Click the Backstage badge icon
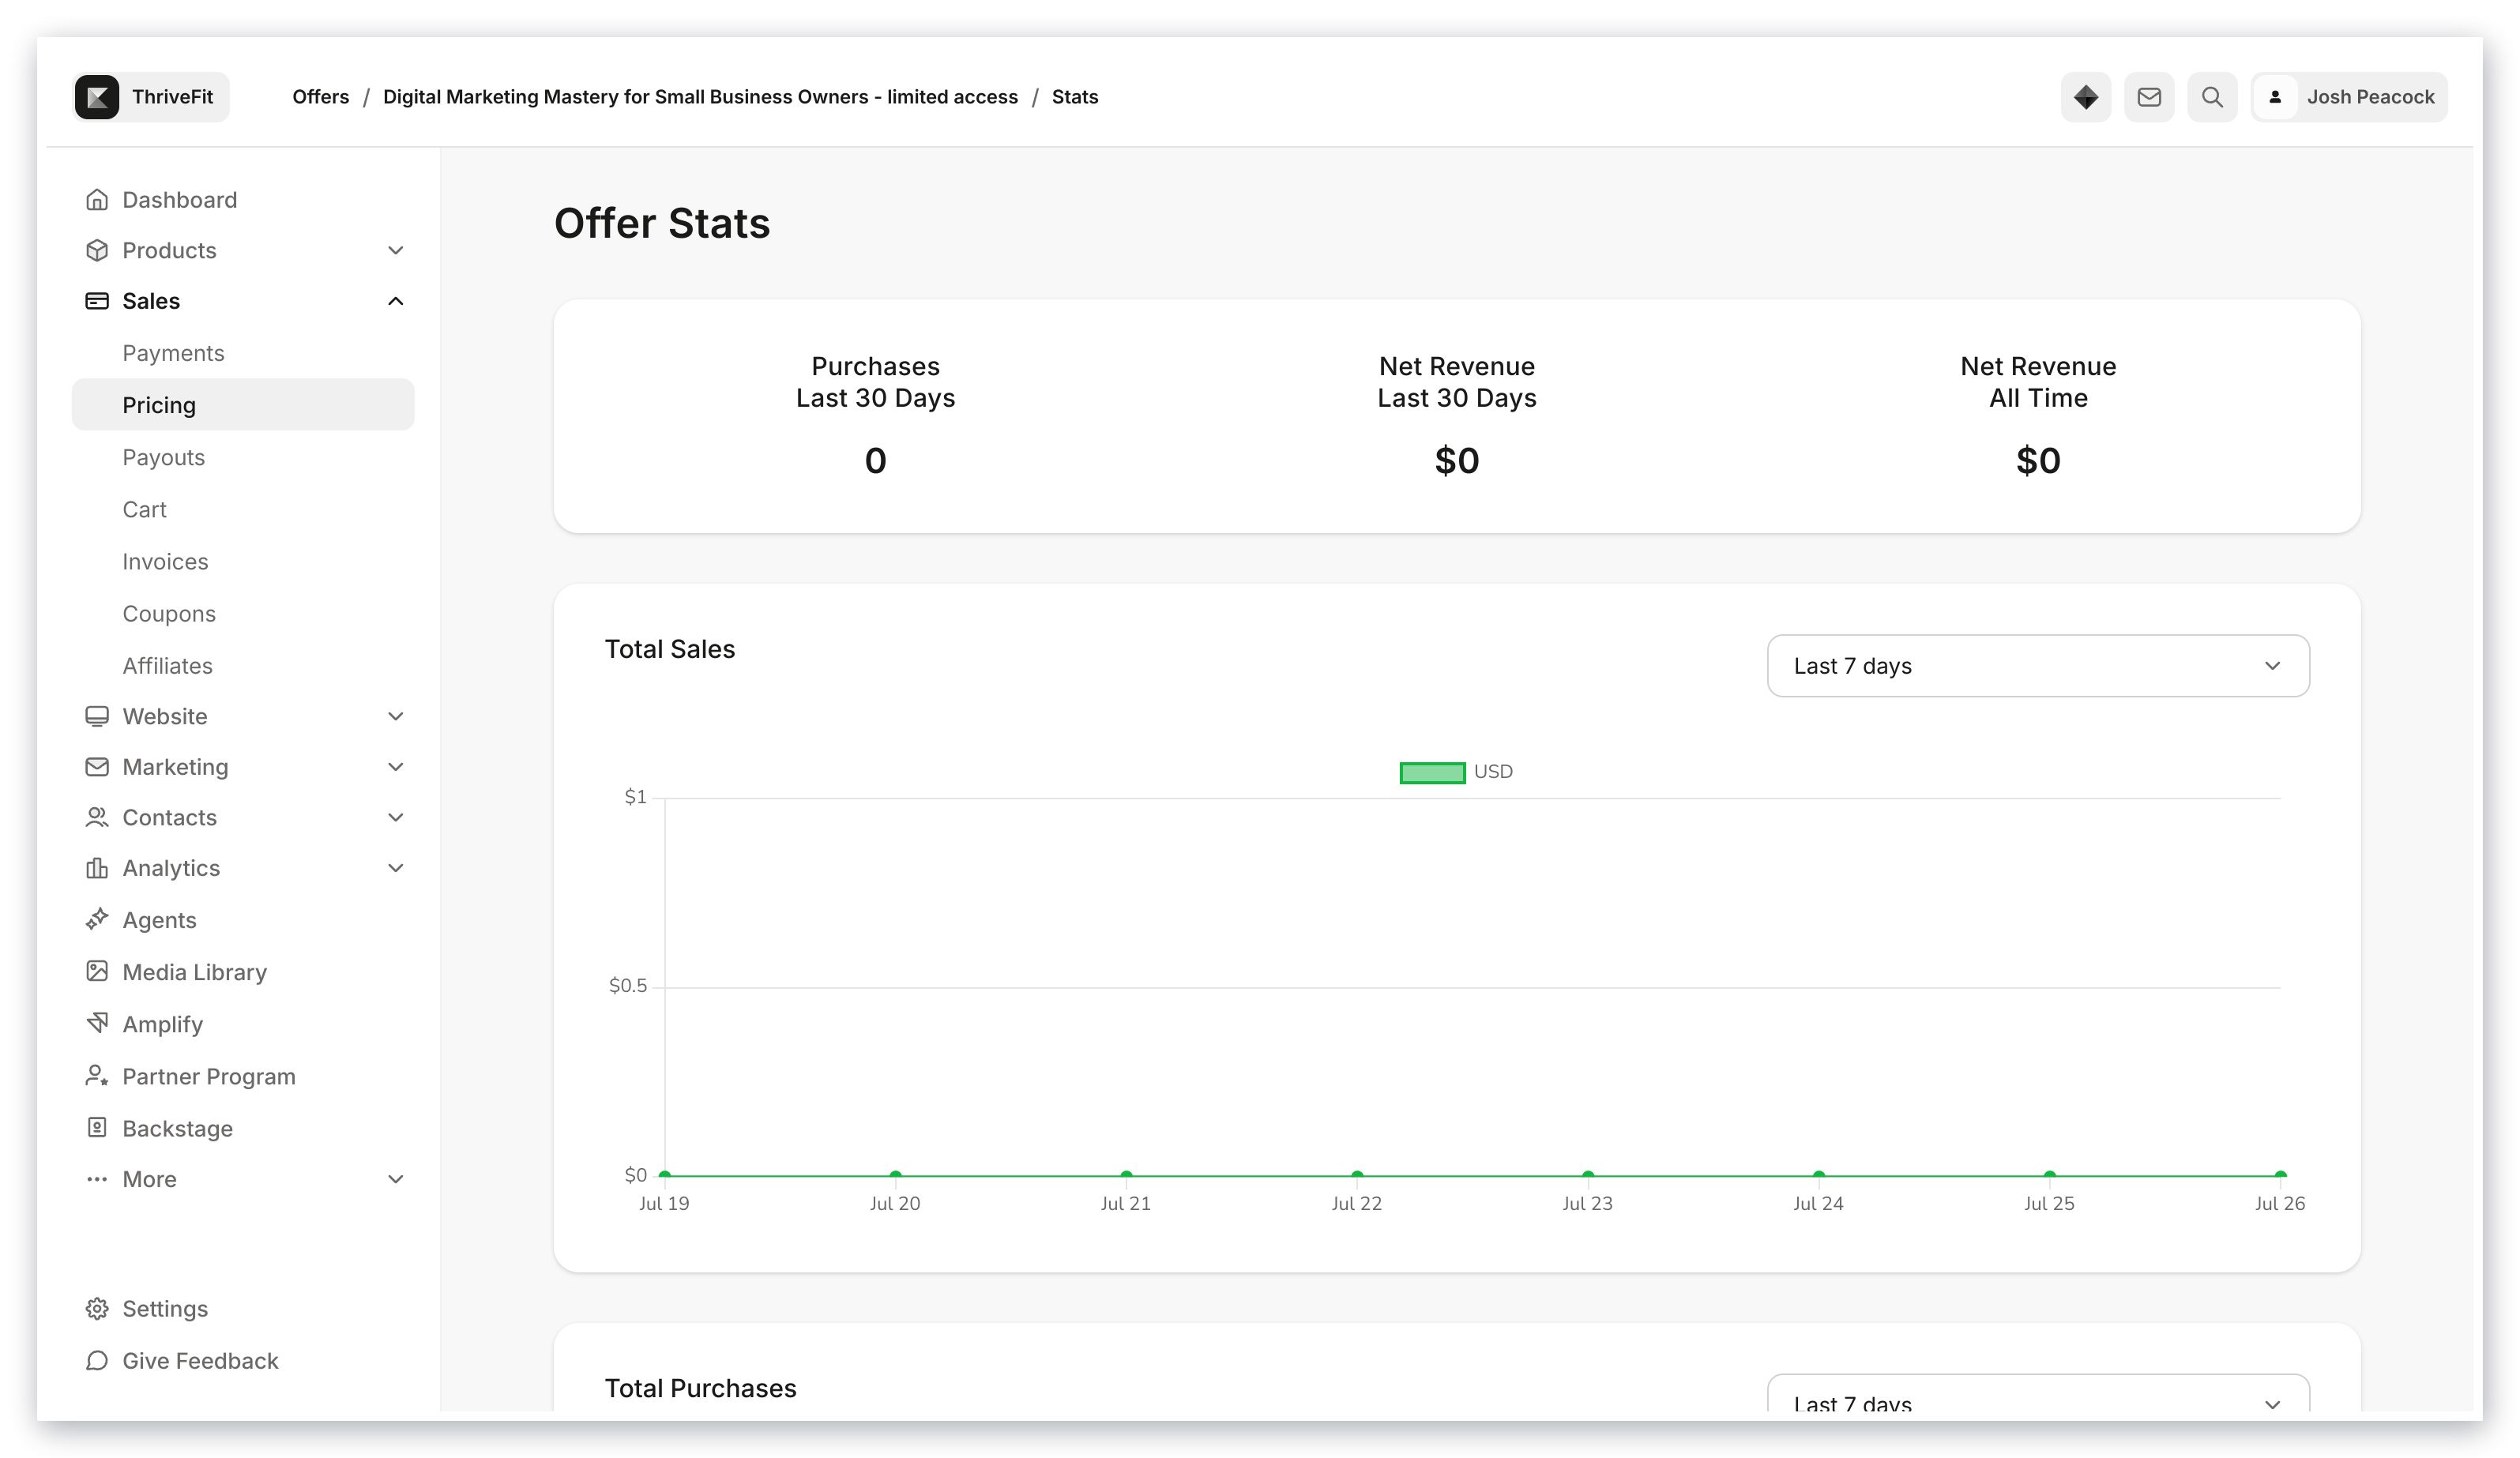Screen dimensions: 2520x1458 click(x=97, y=1128)
